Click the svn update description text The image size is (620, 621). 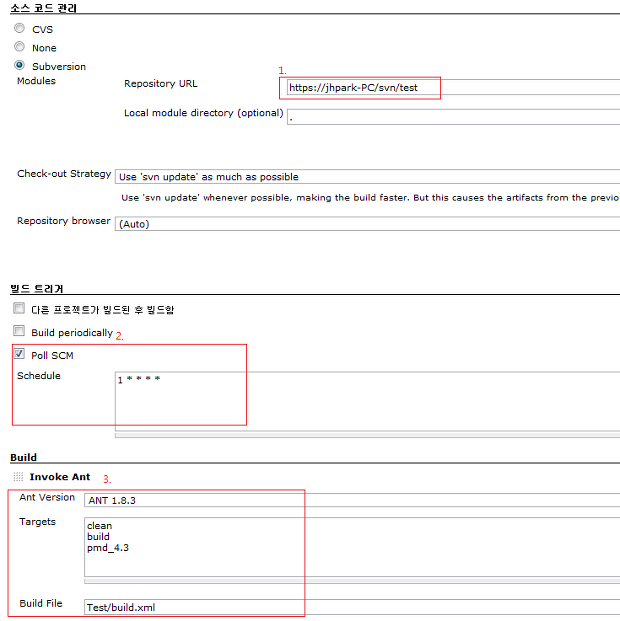click(x=370, y=198)
